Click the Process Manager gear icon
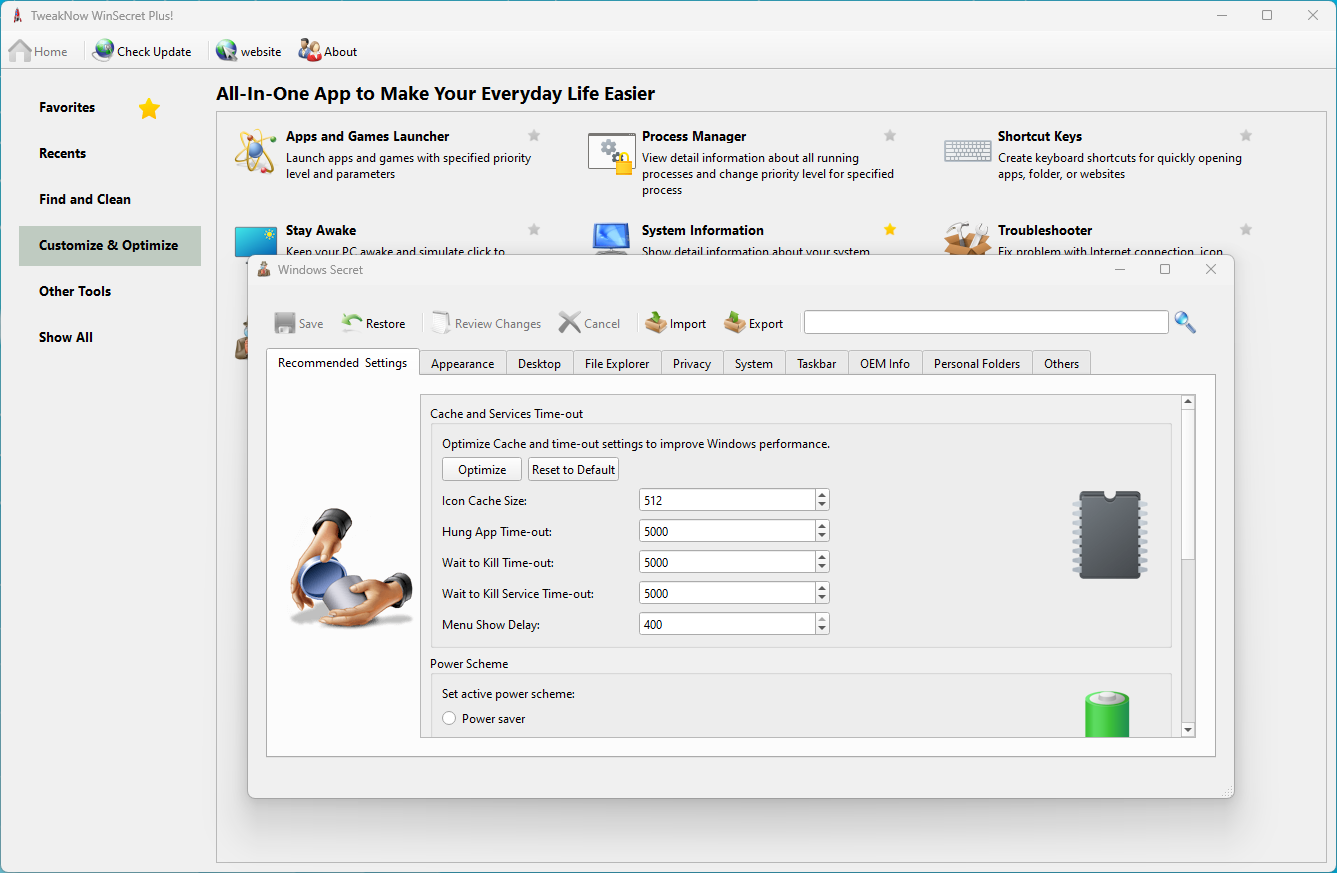 pos(611,153)
